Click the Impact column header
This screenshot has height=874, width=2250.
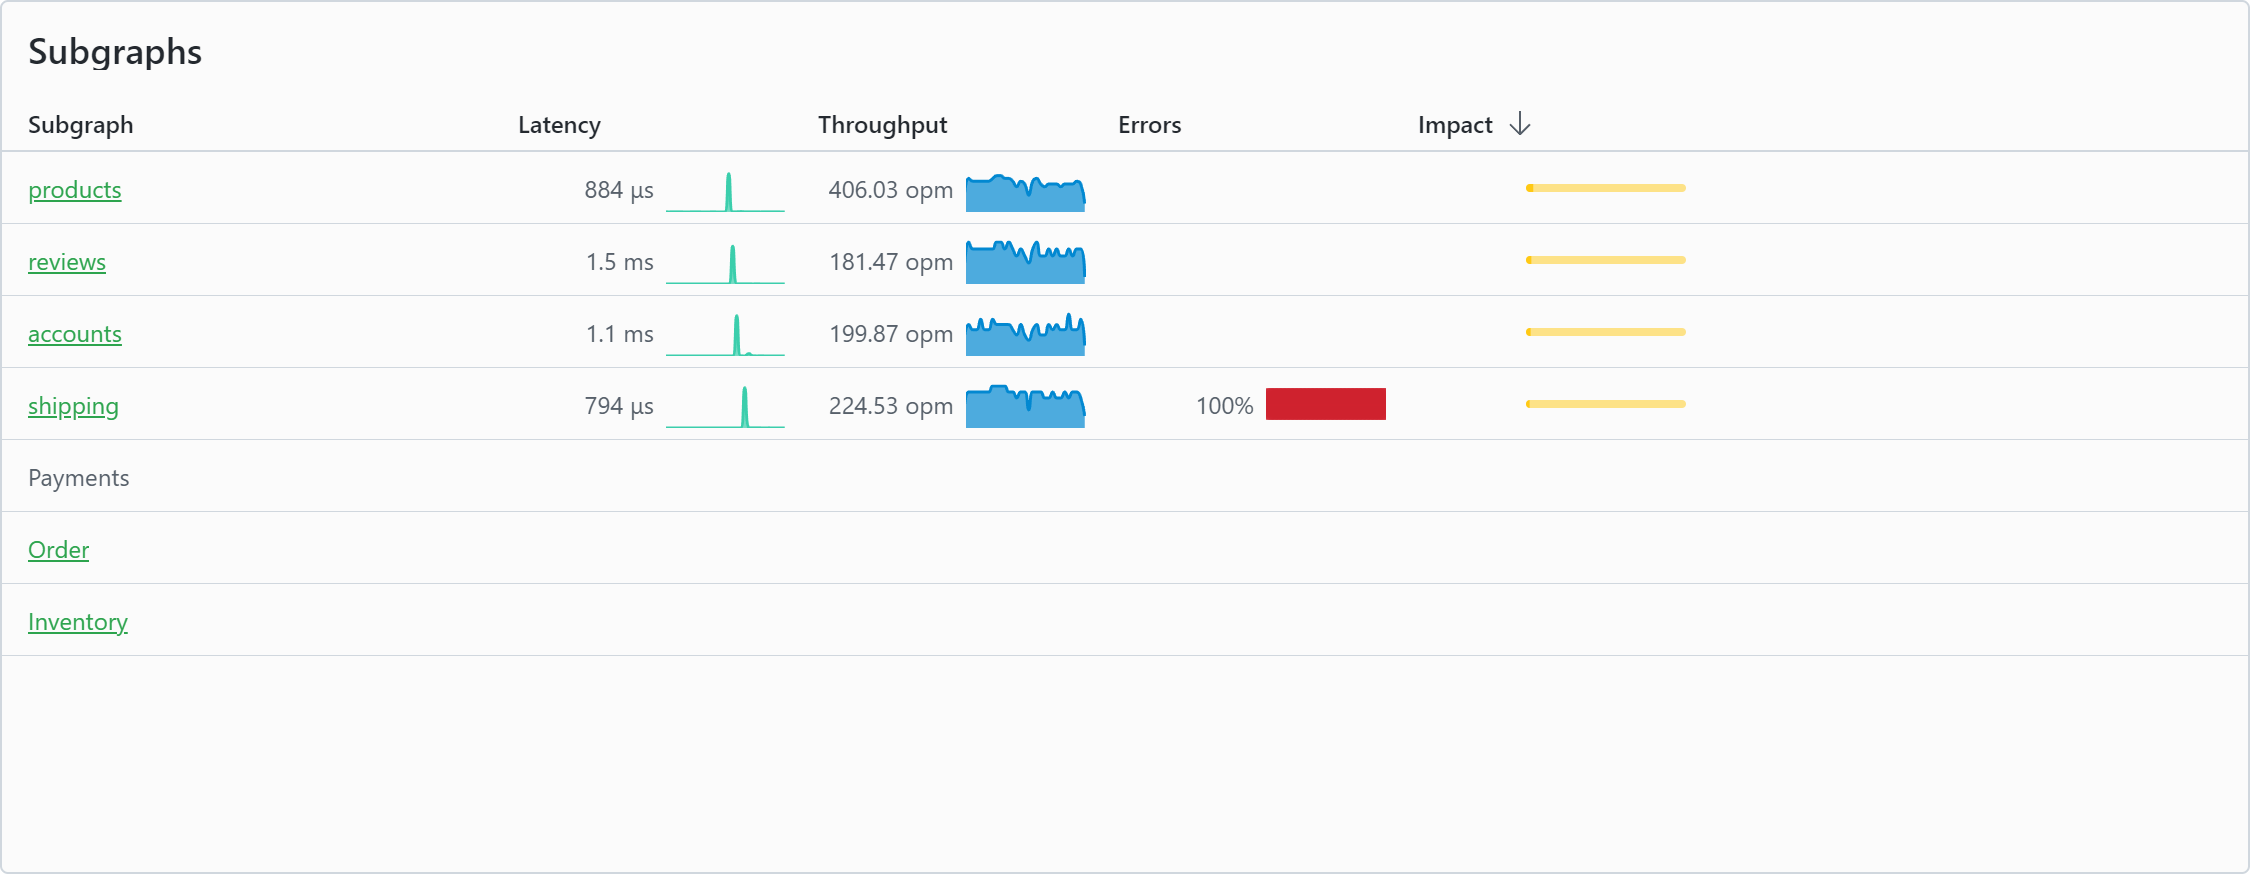(x=1455, y=125)
